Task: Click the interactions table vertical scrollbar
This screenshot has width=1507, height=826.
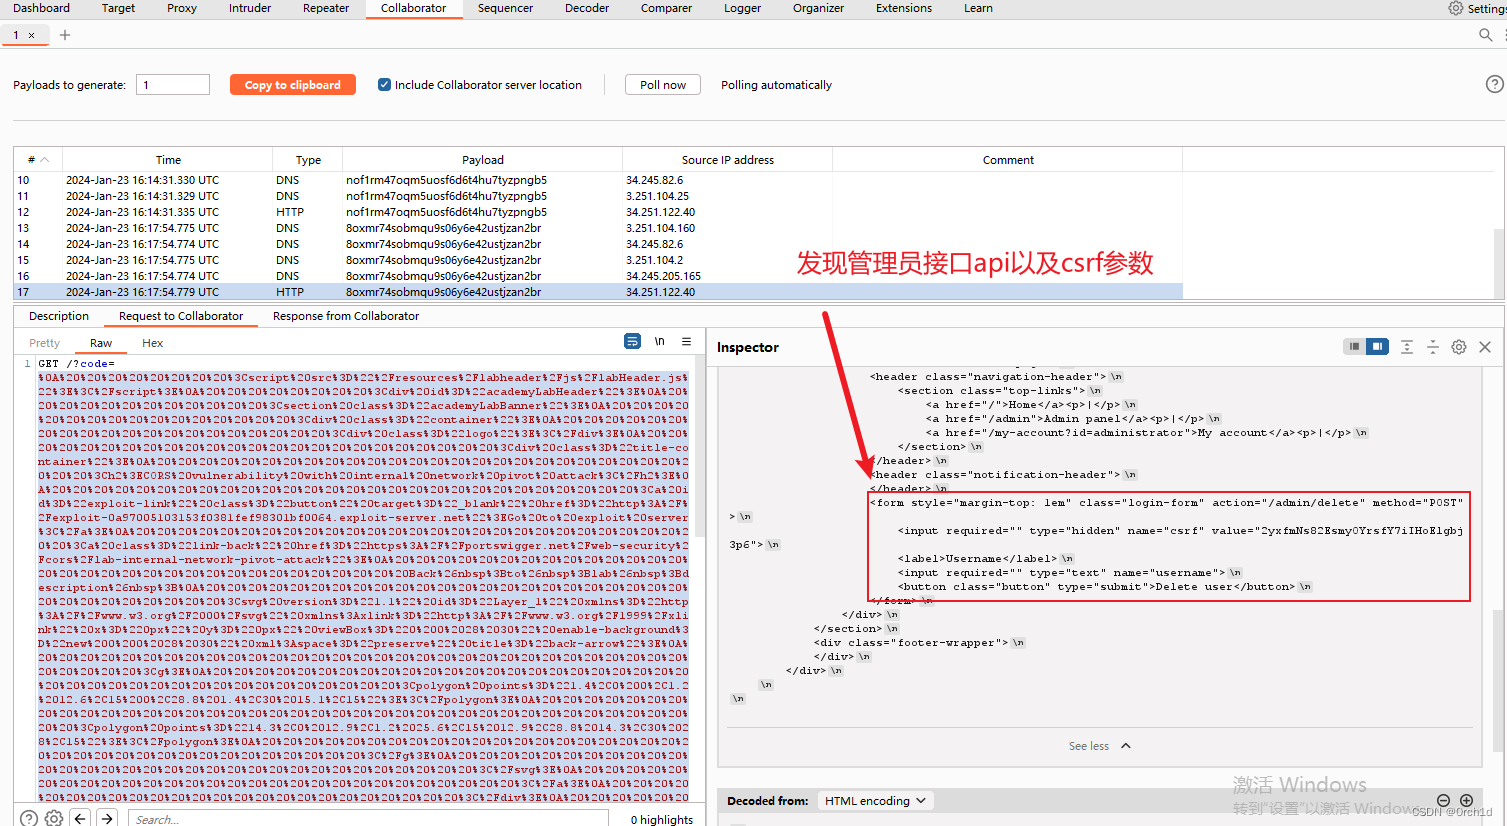Action: click(x=1498, y=262)
